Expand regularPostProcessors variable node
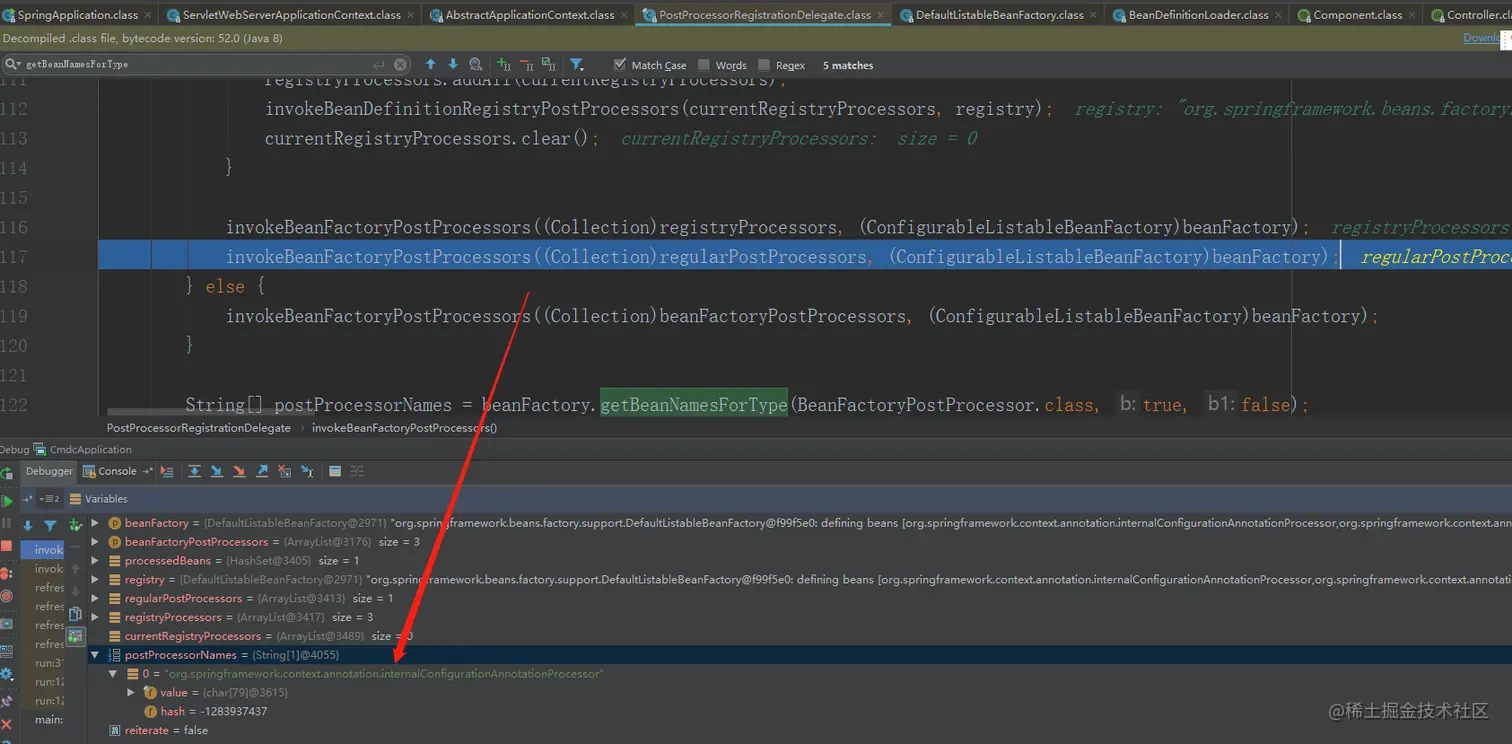Image resolution: width=1512 pixels, height=744 pixels. (x=95, y=598)
